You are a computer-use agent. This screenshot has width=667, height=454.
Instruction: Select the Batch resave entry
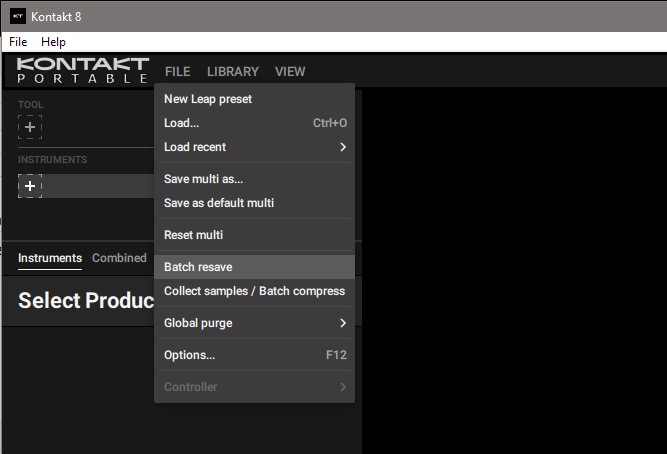coord(254,267)
